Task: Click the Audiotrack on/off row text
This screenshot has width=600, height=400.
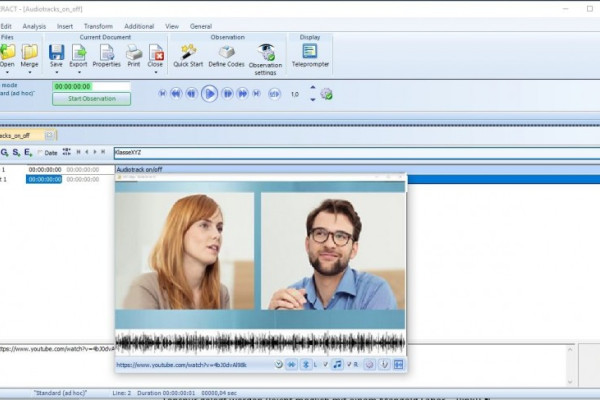Action: pos(139,169)
